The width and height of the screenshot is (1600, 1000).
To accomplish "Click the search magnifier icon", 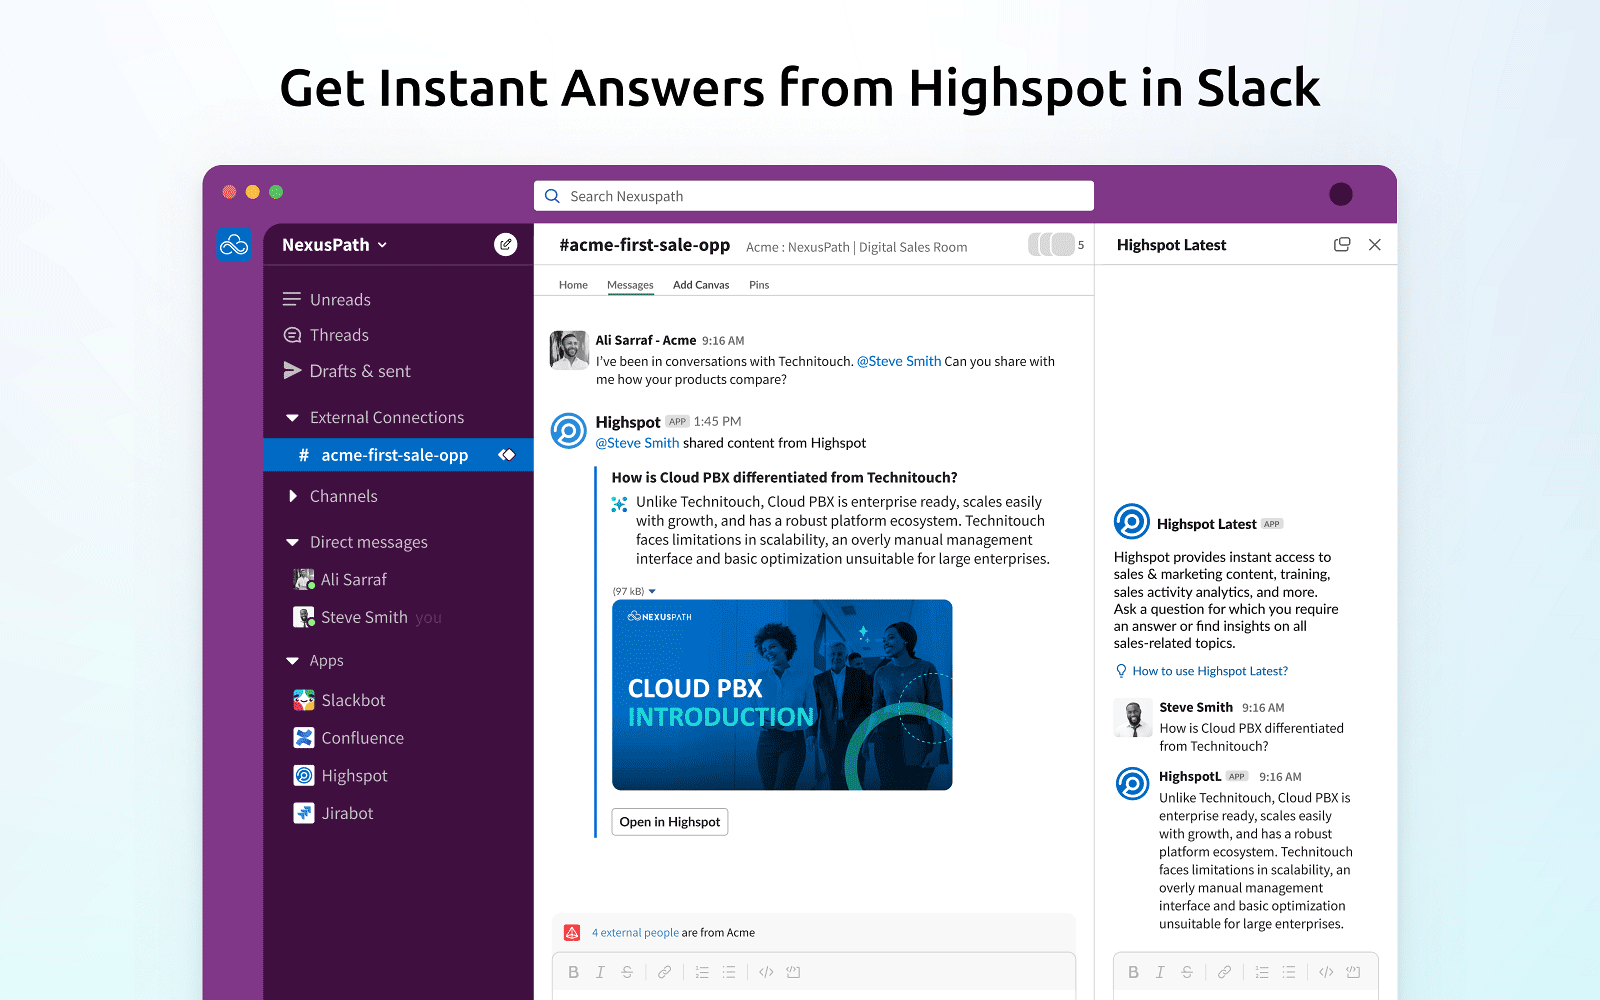I will pos(552,196).
